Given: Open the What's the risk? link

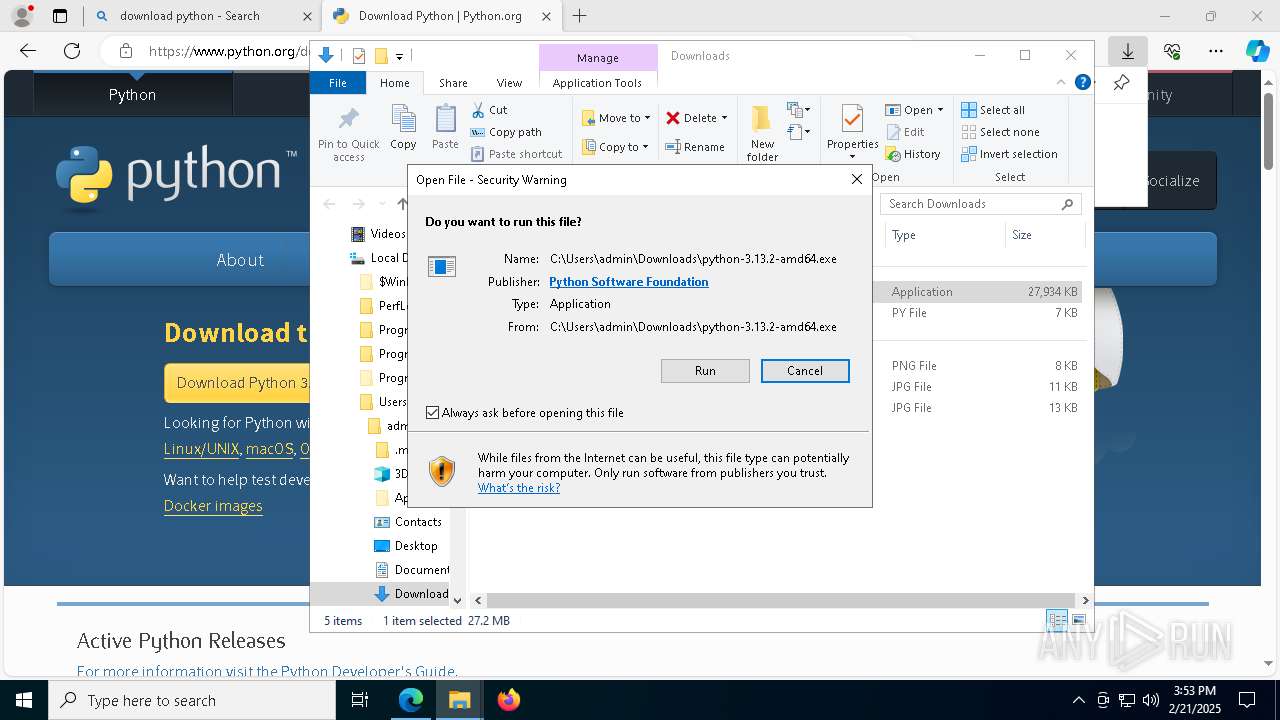Looking at the screenshot, I should click(x=518, y=488).
